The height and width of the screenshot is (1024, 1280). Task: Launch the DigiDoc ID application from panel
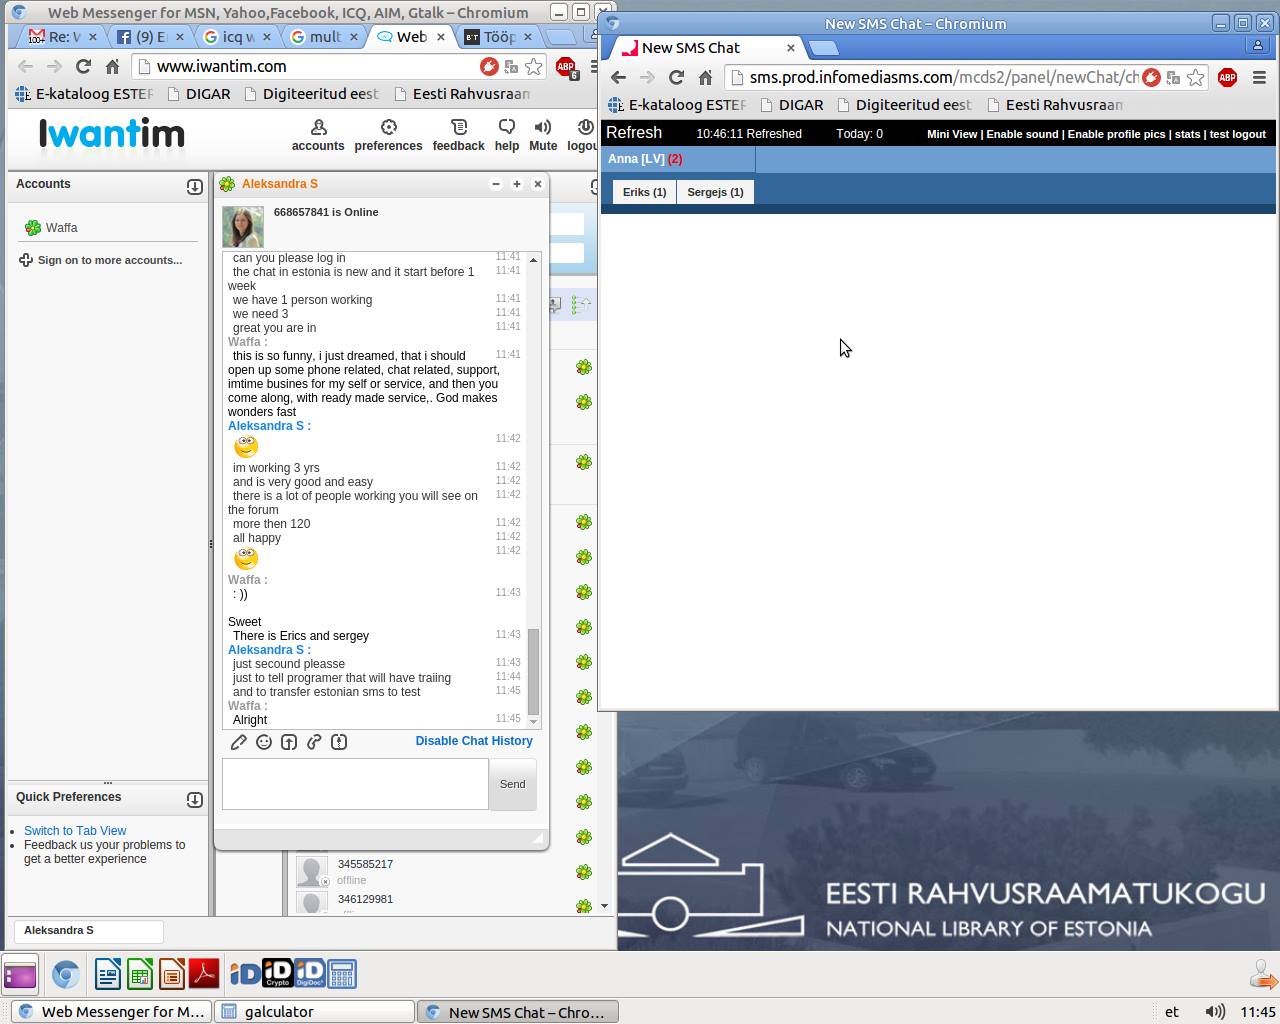(x=310, y=974)
